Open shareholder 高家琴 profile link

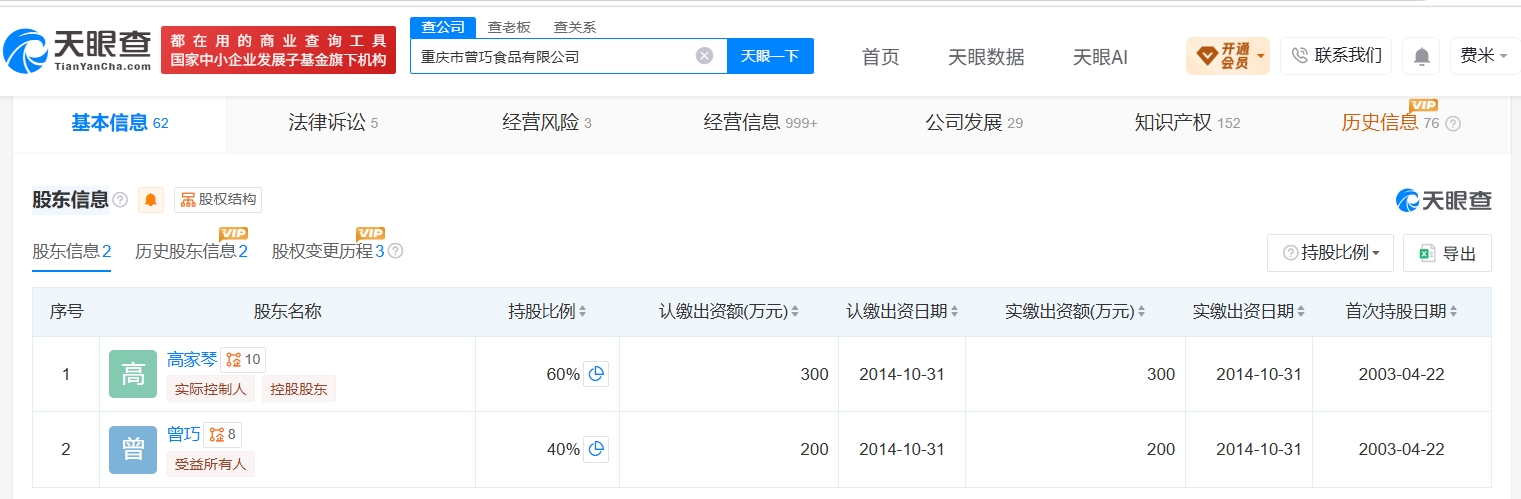[x=191, y=360]
